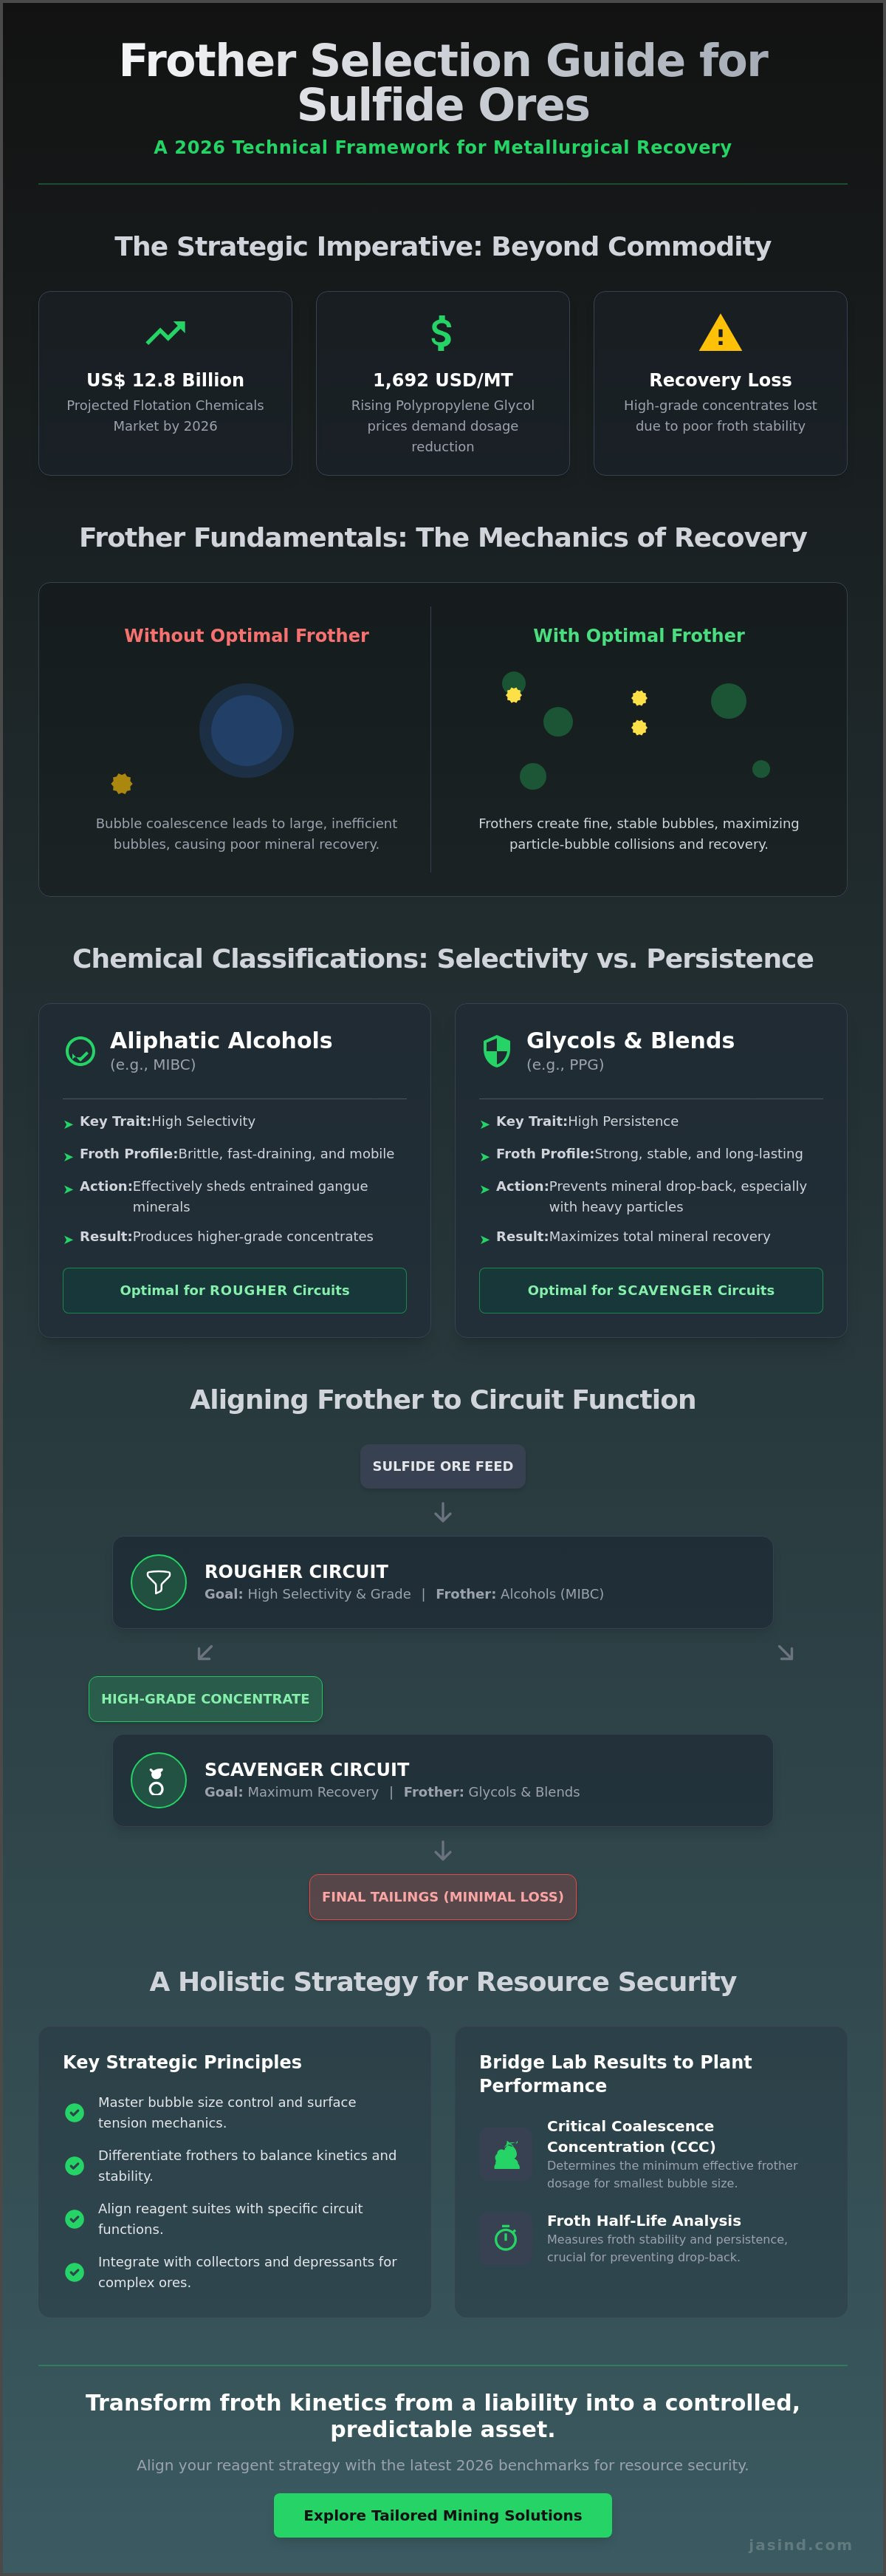Click the green chevron before Key Trait: High Selectivity

click(x=68, y=1124)
